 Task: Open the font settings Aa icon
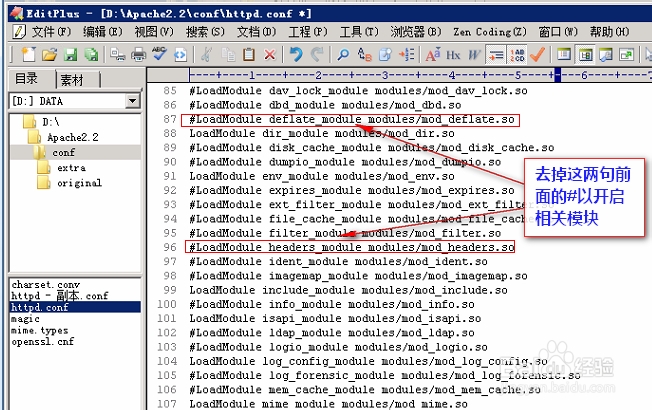pos(432,54)
